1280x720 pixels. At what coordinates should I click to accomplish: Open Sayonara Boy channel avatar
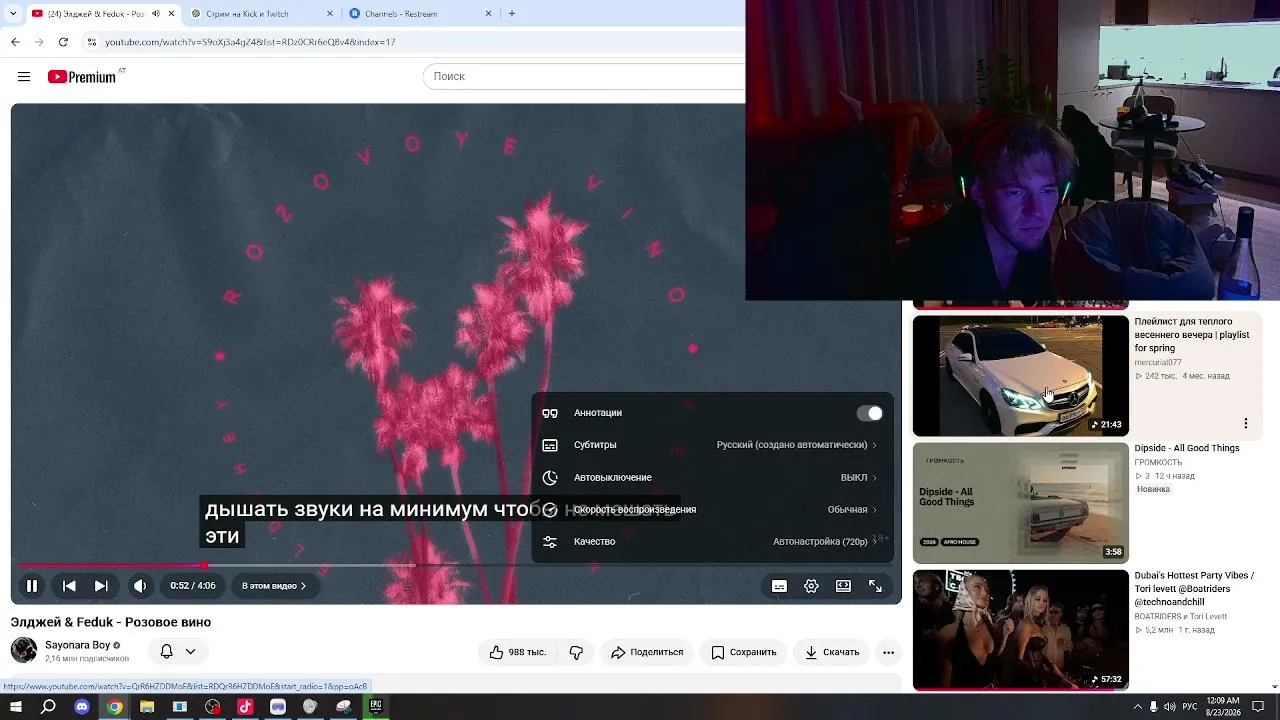[x=24, y=650]
